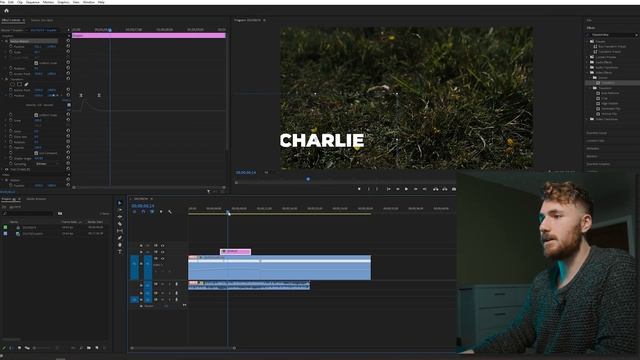The width and height of the screenshot is (640, 360).
Task: Select the sequence tab in Timeline panel
Action: (141, 199)
